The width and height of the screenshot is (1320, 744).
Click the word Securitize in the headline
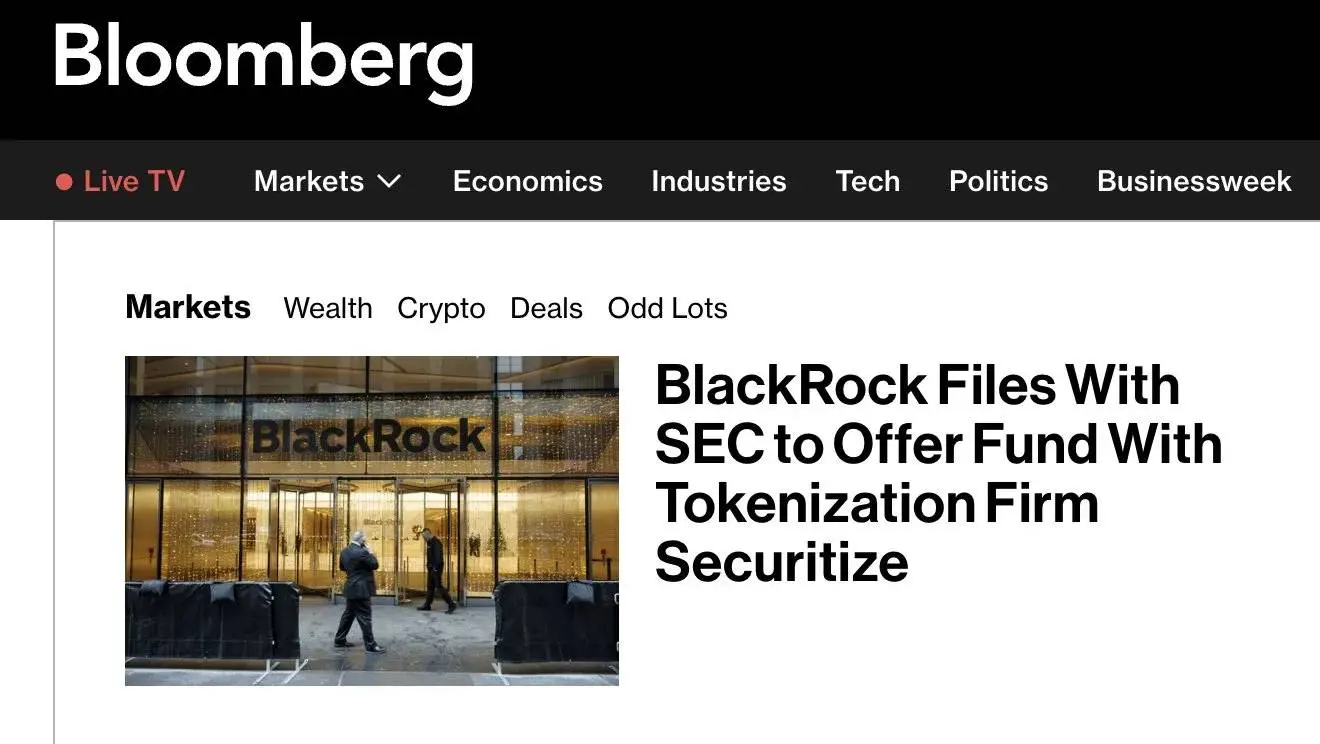[x=782, y=561]
